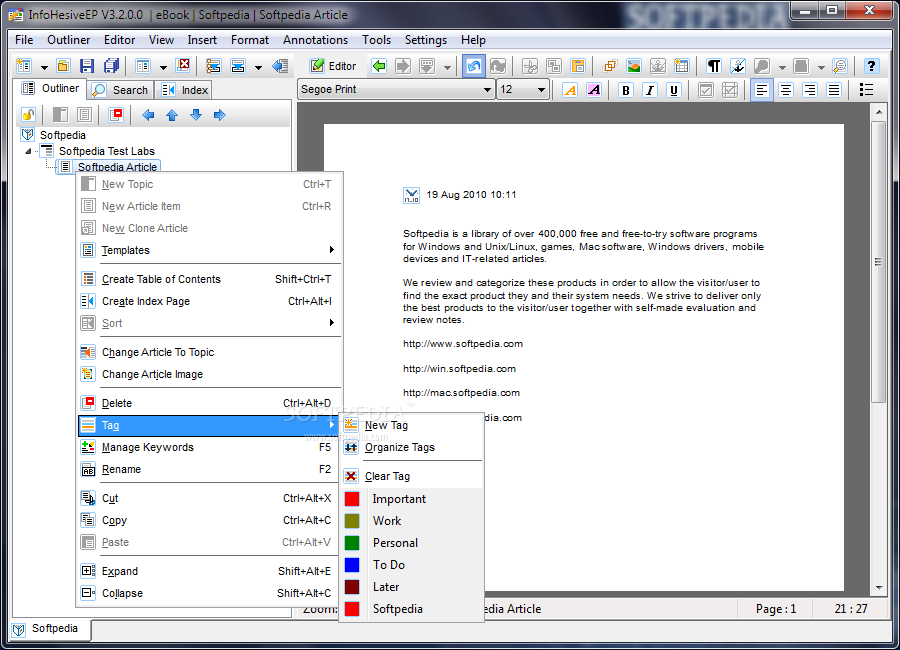Click the http://www.softpedia.com link
The image size is (900, 650).
[x=463, y=344]
